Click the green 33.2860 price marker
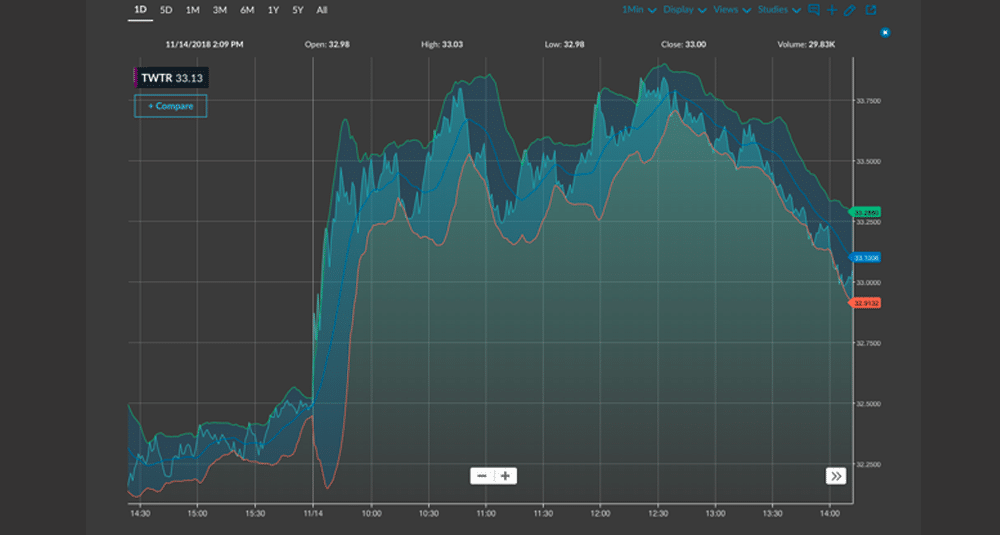 click(x=865, y=212)
